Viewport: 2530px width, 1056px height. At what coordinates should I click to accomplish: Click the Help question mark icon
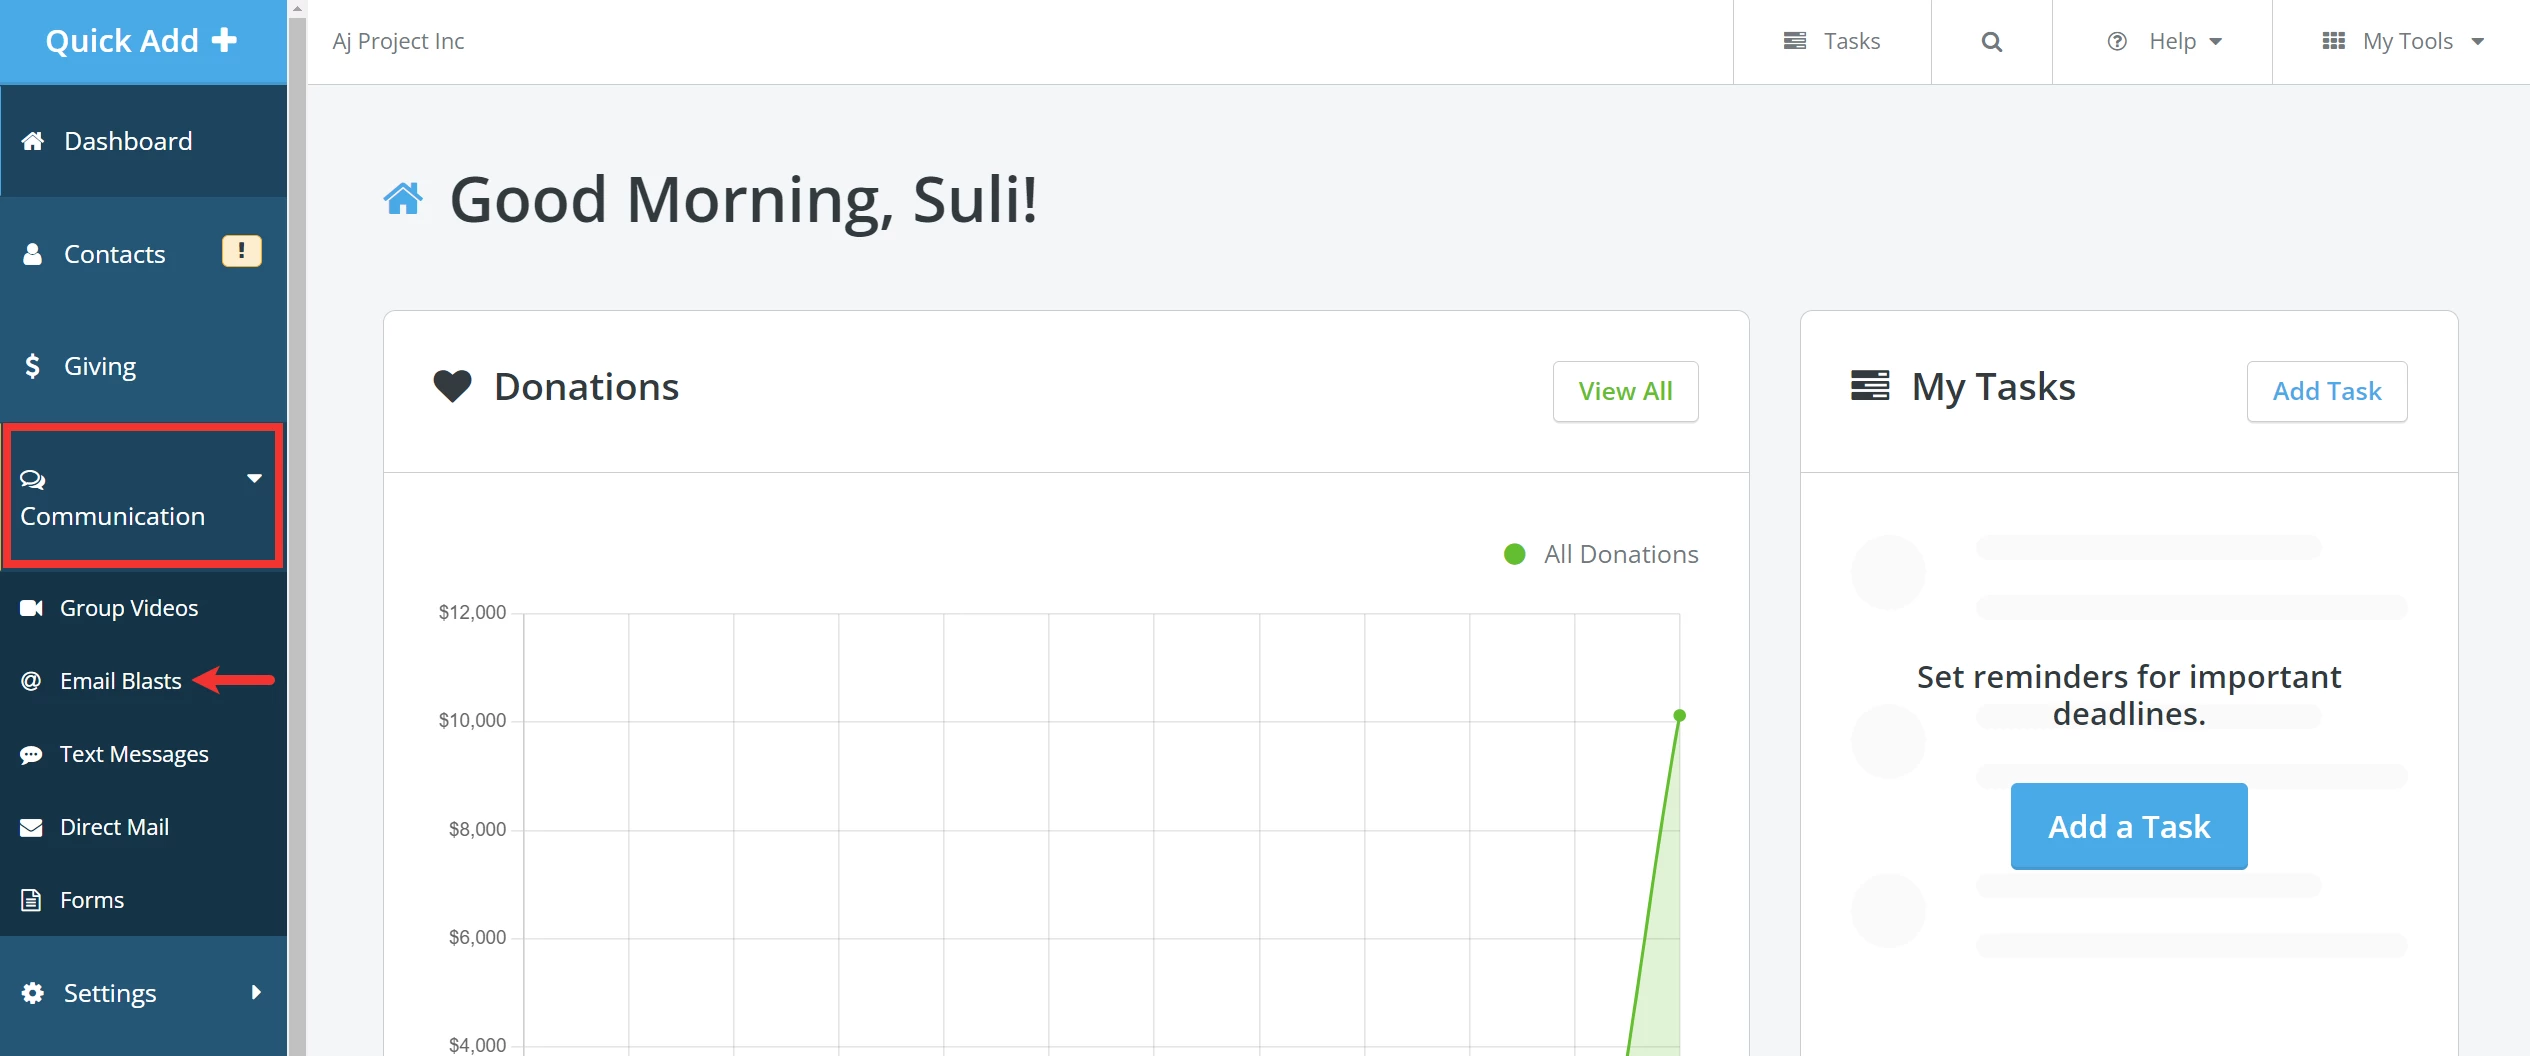[x=2117, y=41]
